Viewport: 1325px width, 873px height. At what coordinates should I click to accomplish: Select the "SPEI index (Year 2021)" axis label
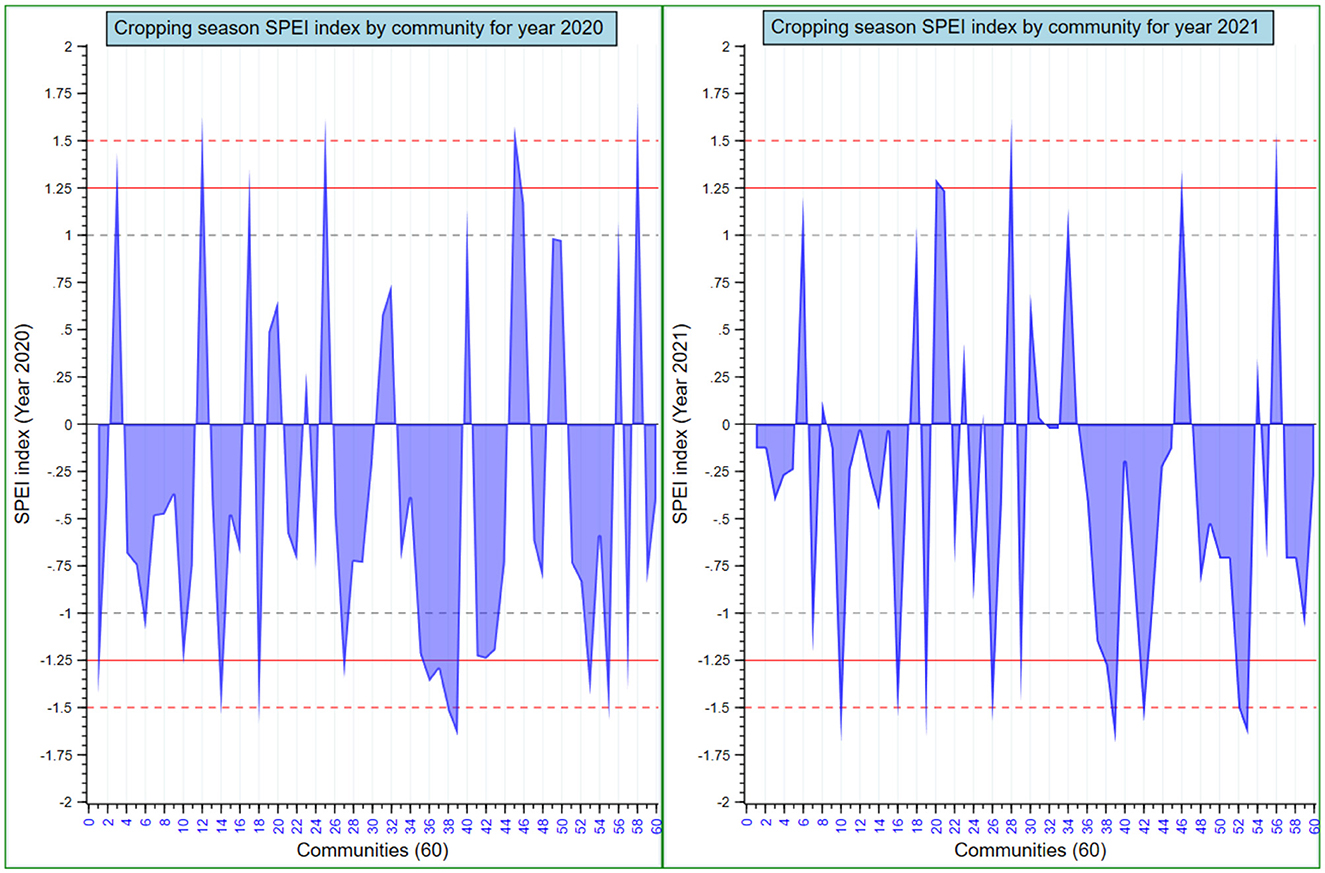click(680, 424)
